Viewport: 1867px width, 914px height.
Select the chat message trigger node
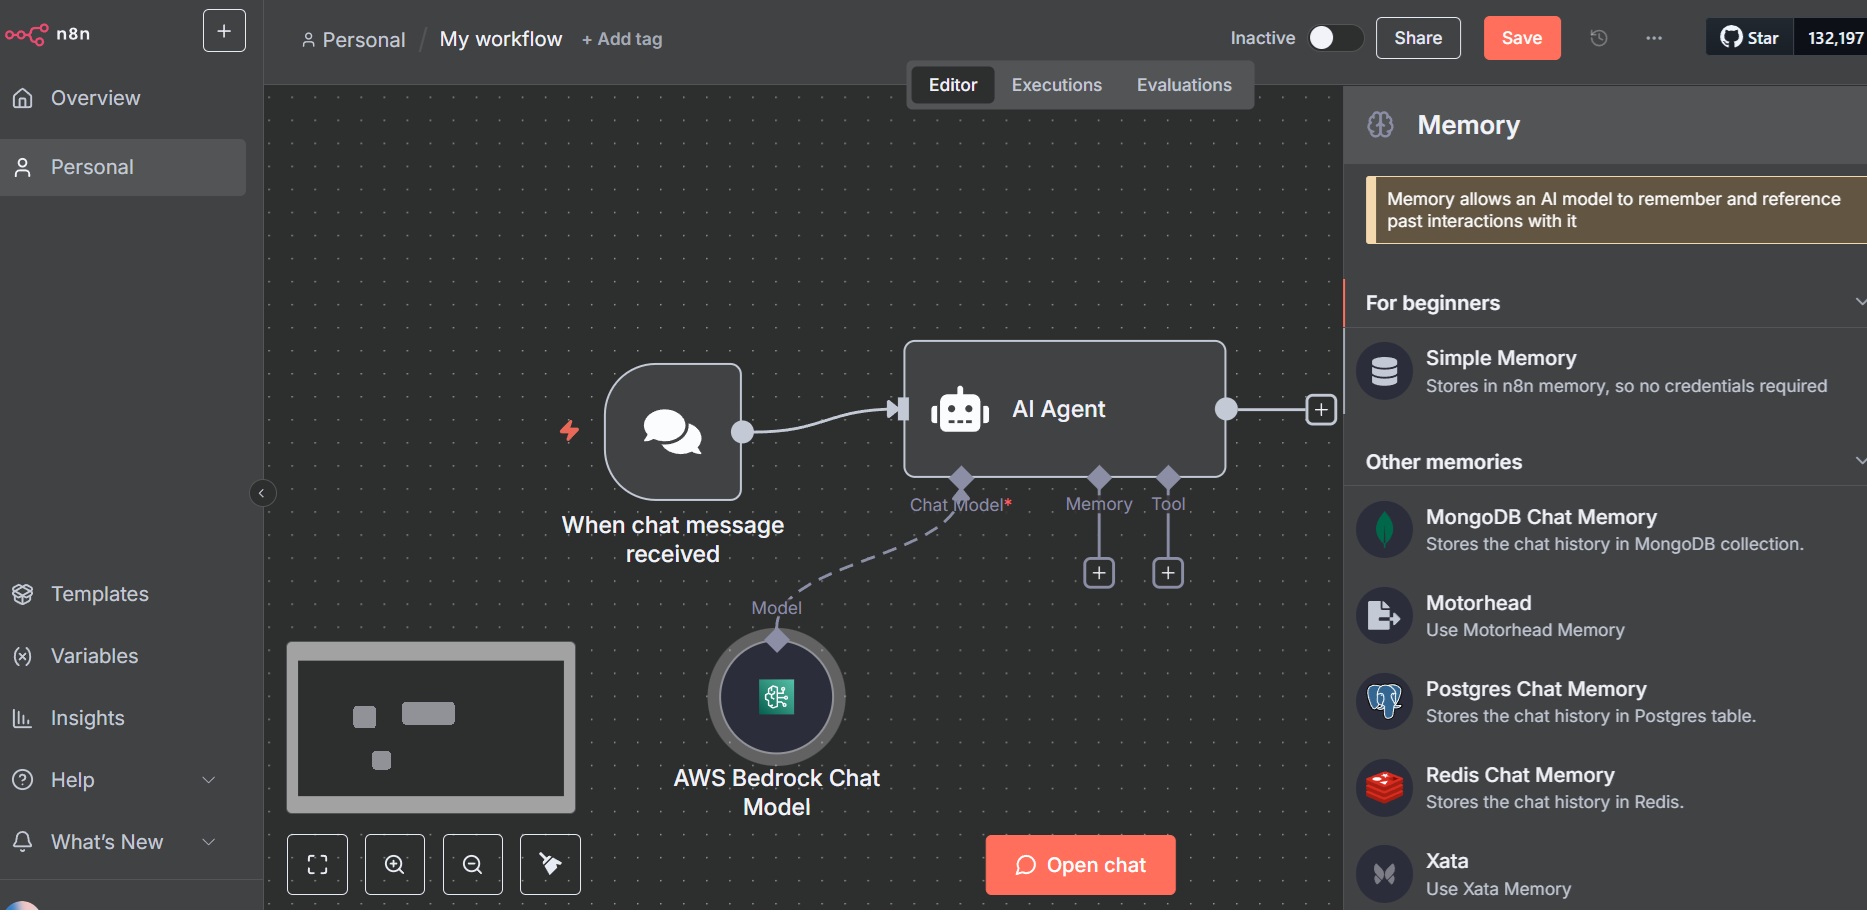pyautogui.click(x=673, y=431)
